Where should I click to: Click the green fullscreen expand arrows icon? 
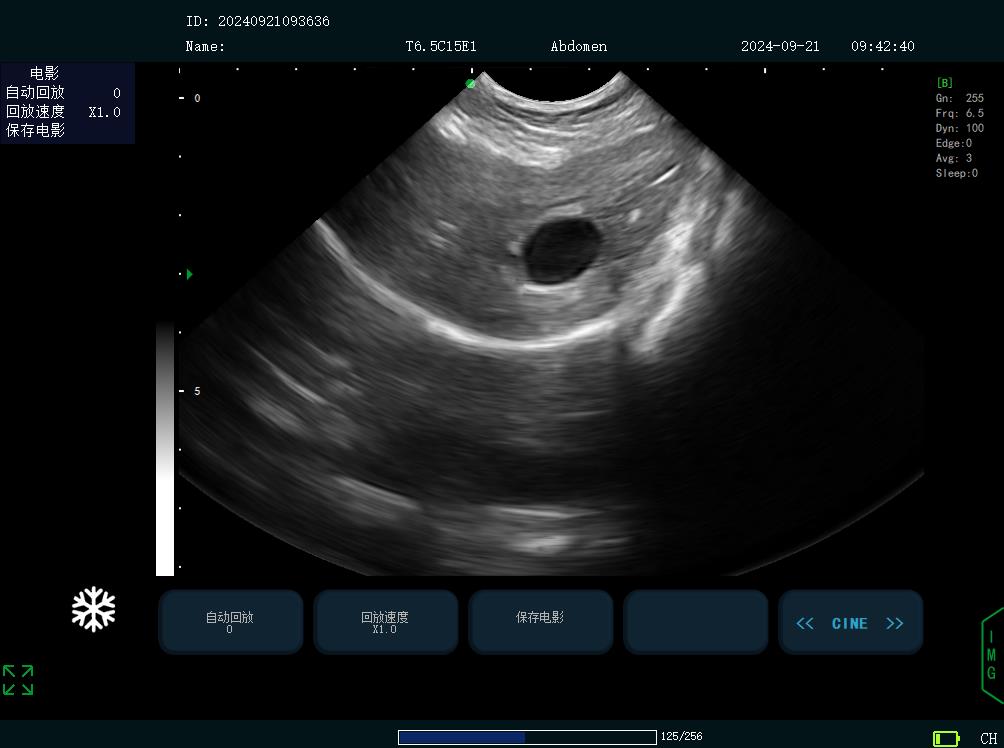18,680
